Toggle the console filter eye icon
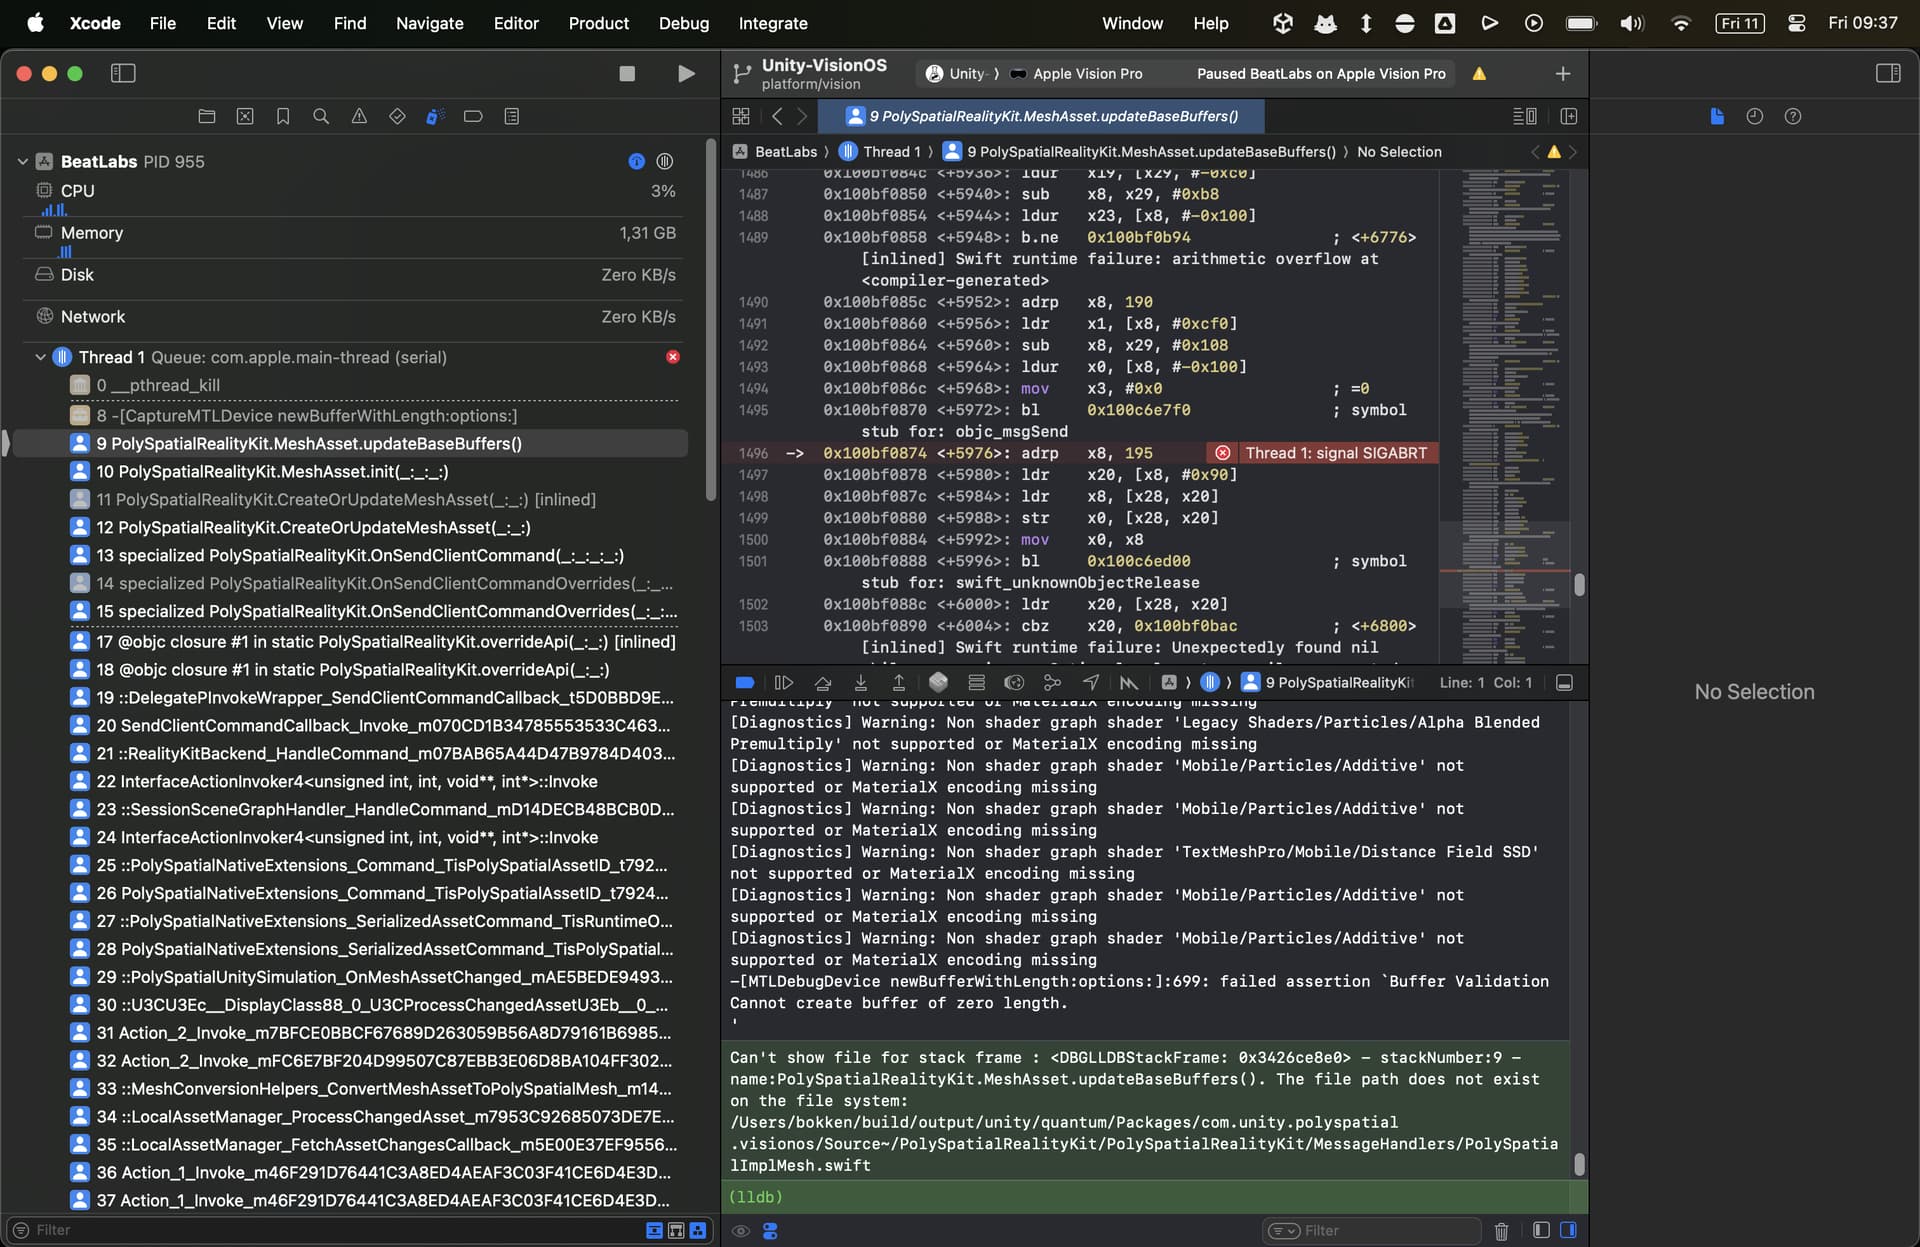The image size is (1920, 1247). click(741, 1231)
